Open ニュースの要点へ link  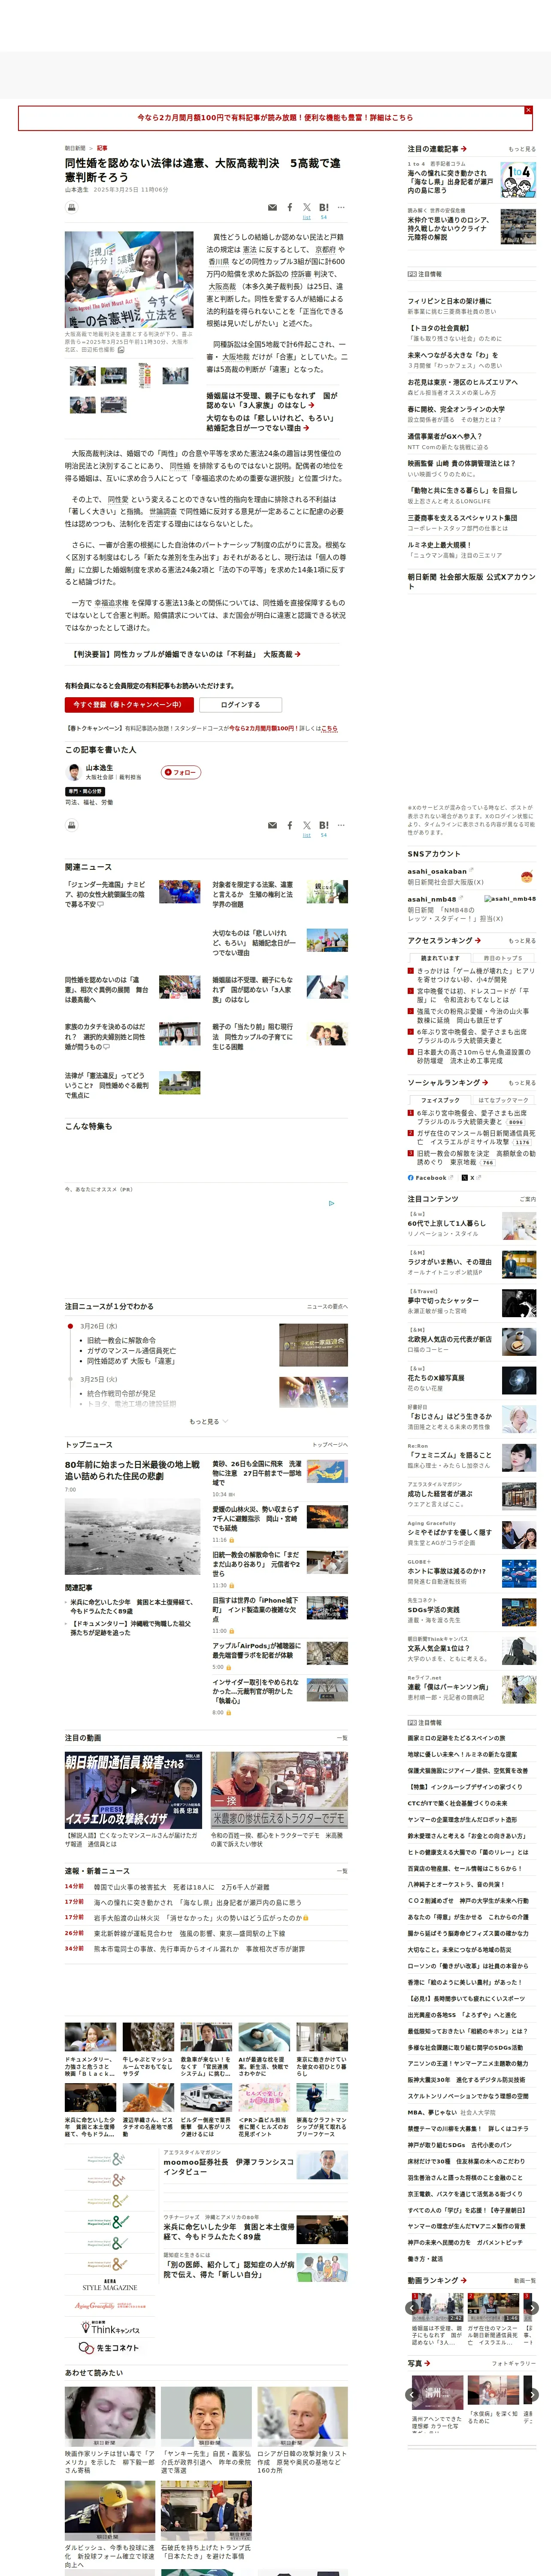click(327, 1307)
